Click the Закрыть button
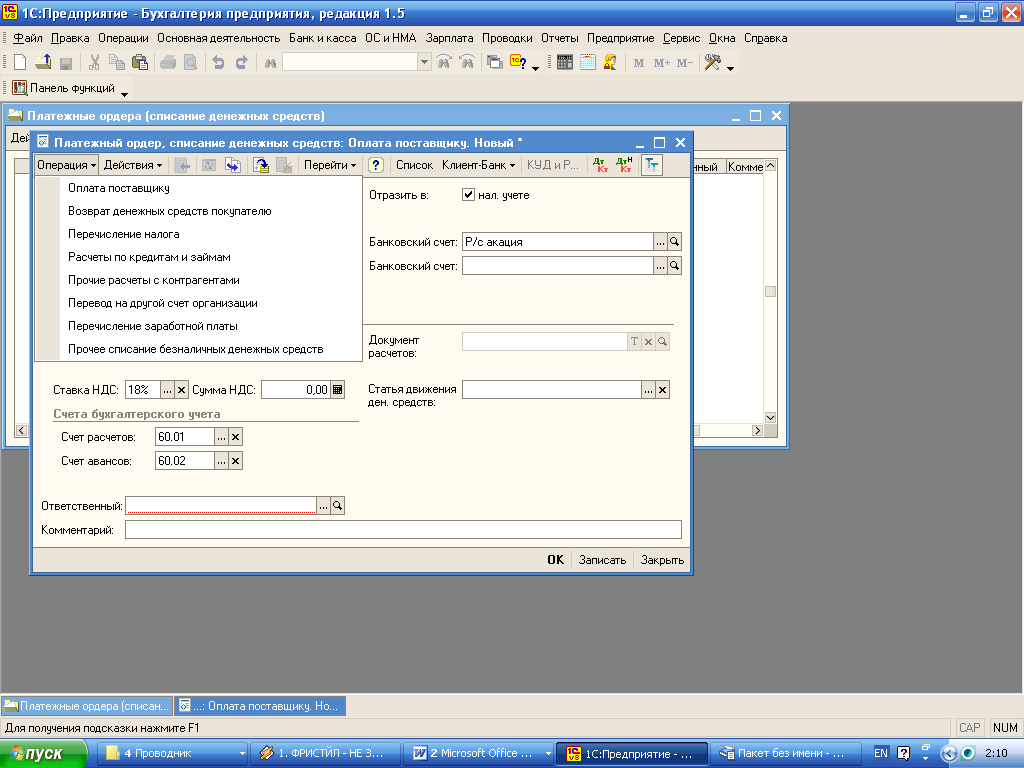 [x=662, y=560]
